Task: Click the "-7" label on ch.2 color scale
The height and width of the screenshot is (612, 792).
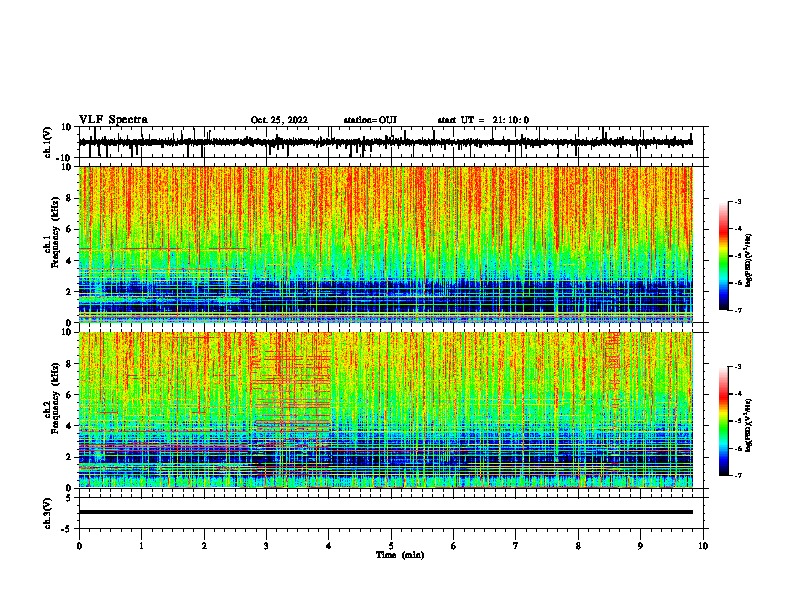Action: (737, 475)
